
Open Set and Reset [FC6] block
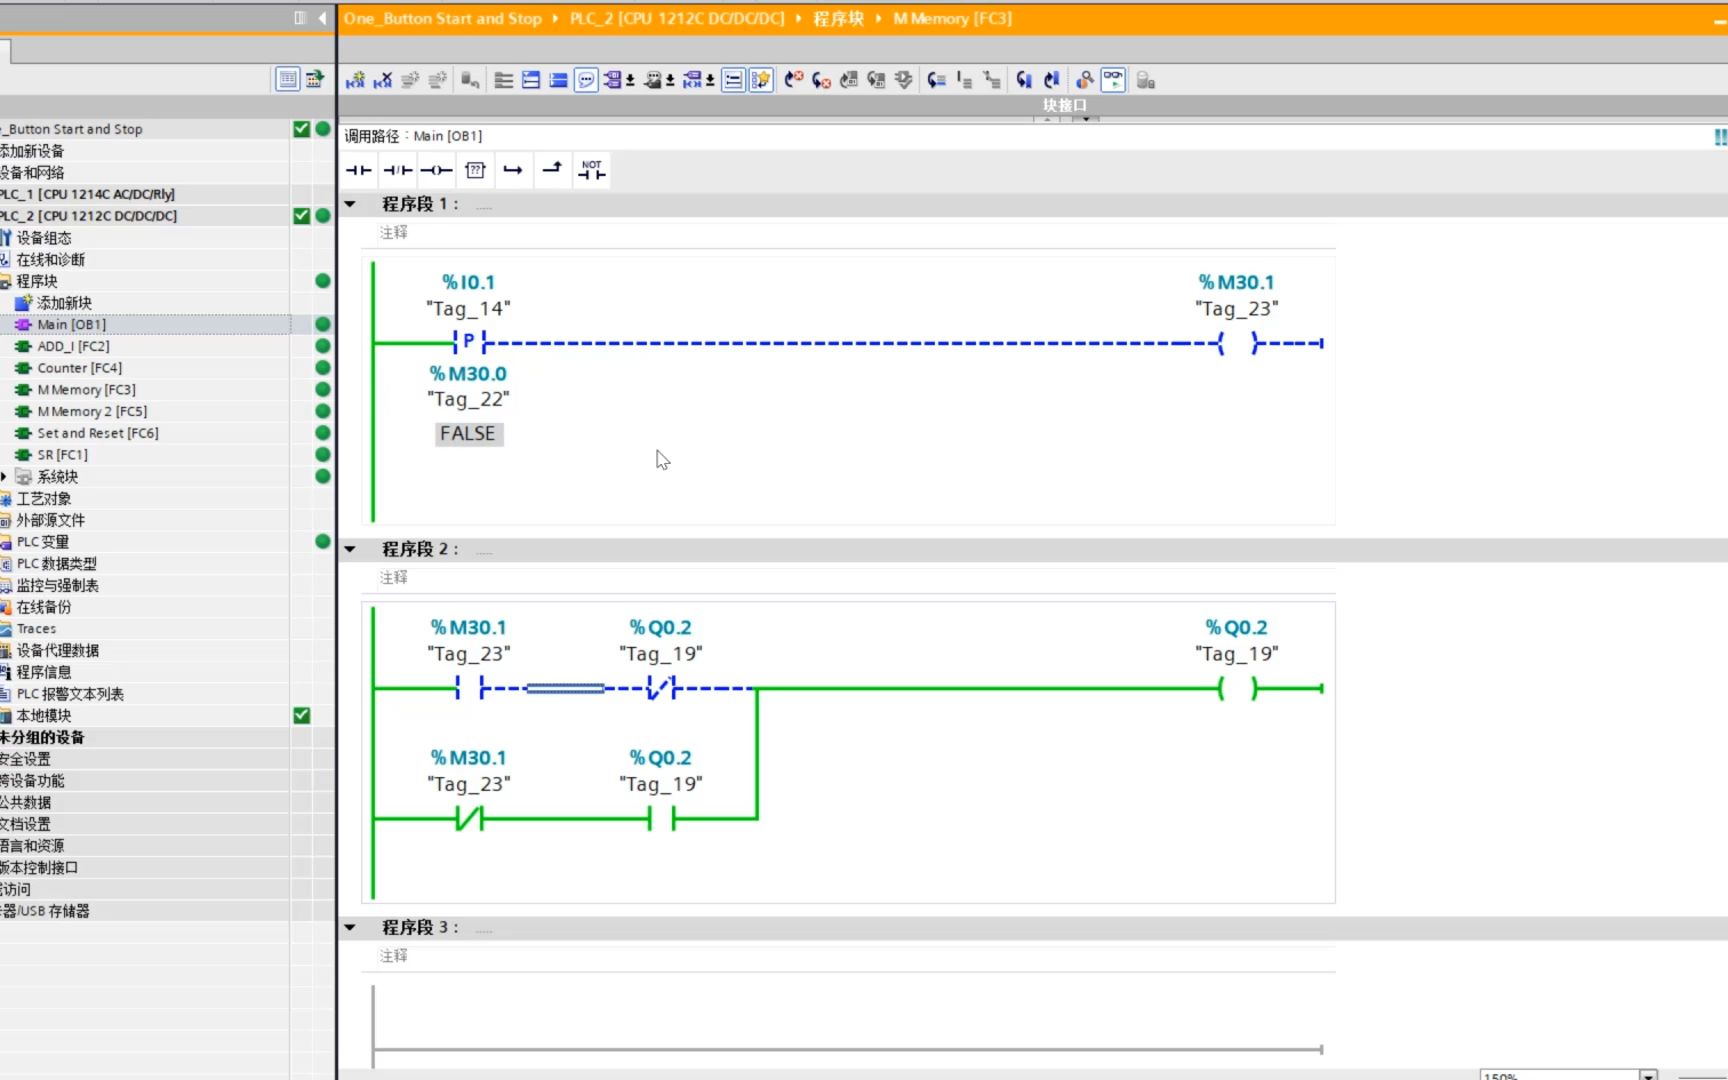pos(98,433)
